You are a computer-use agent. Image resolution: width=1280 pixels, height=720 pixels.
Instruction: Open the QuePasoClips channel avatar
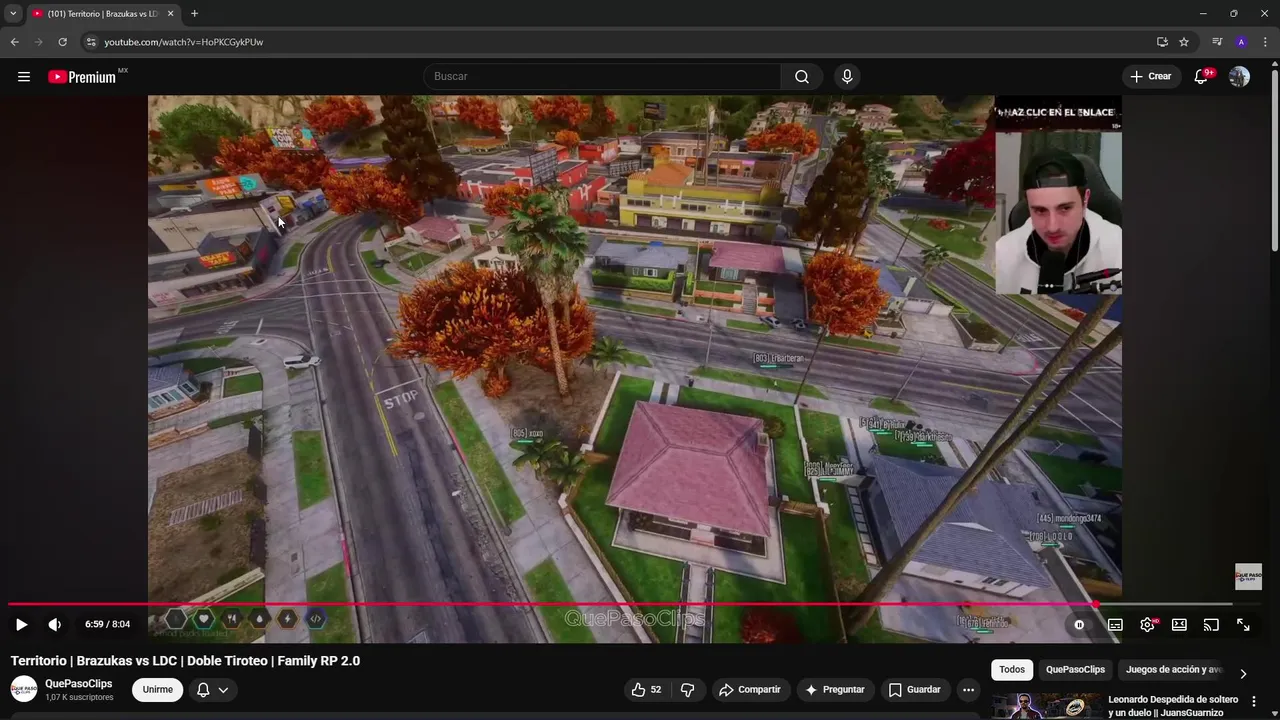[x=24, y=689]
